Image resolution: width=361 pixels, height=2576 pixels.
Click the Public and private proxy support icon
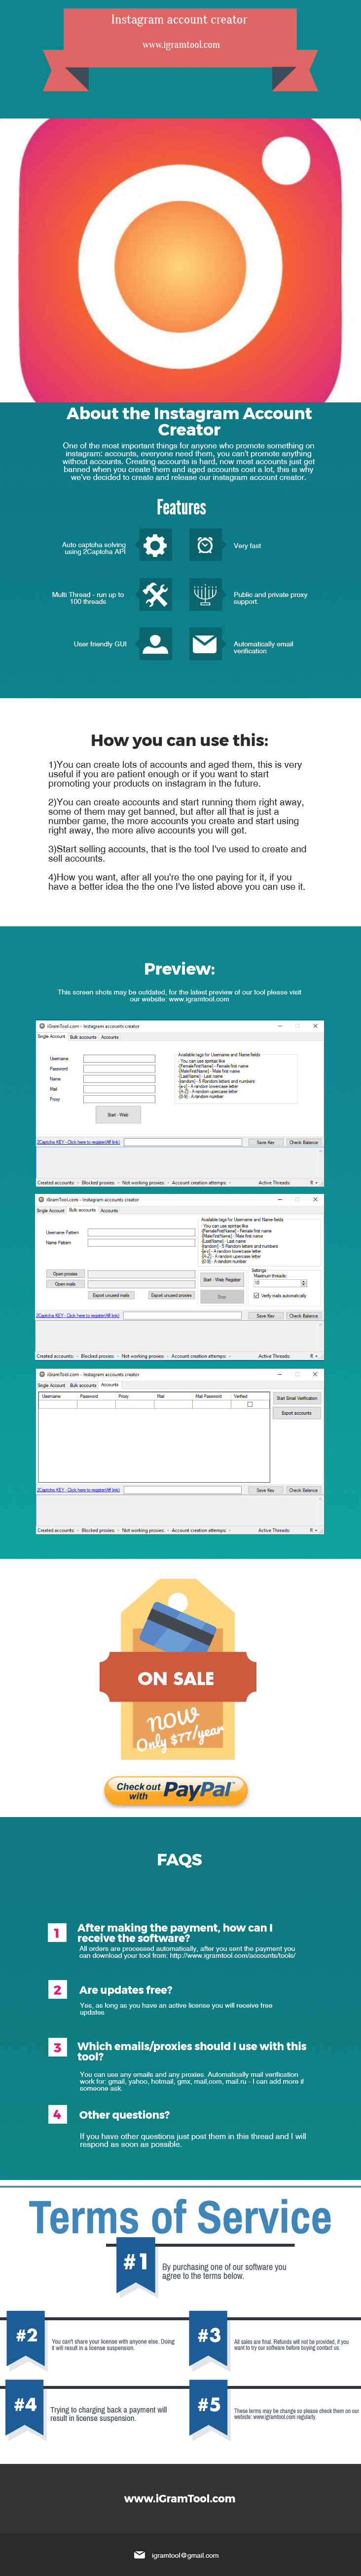[205, 594]
